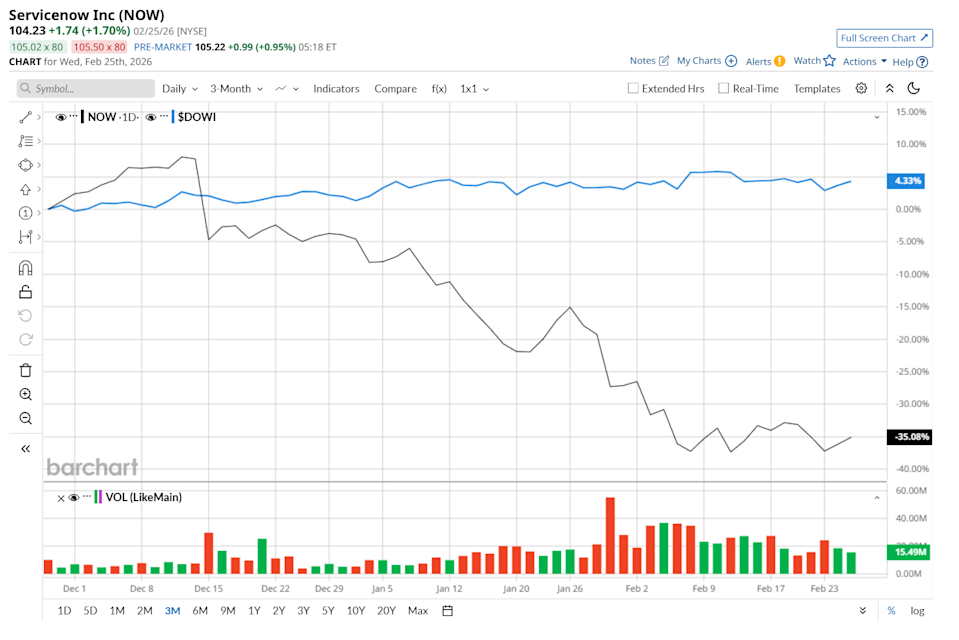Open the Daily frequency dropdown
Image resolution: width=959 pixels, height=640 pixels.
(x=180, y=89)
